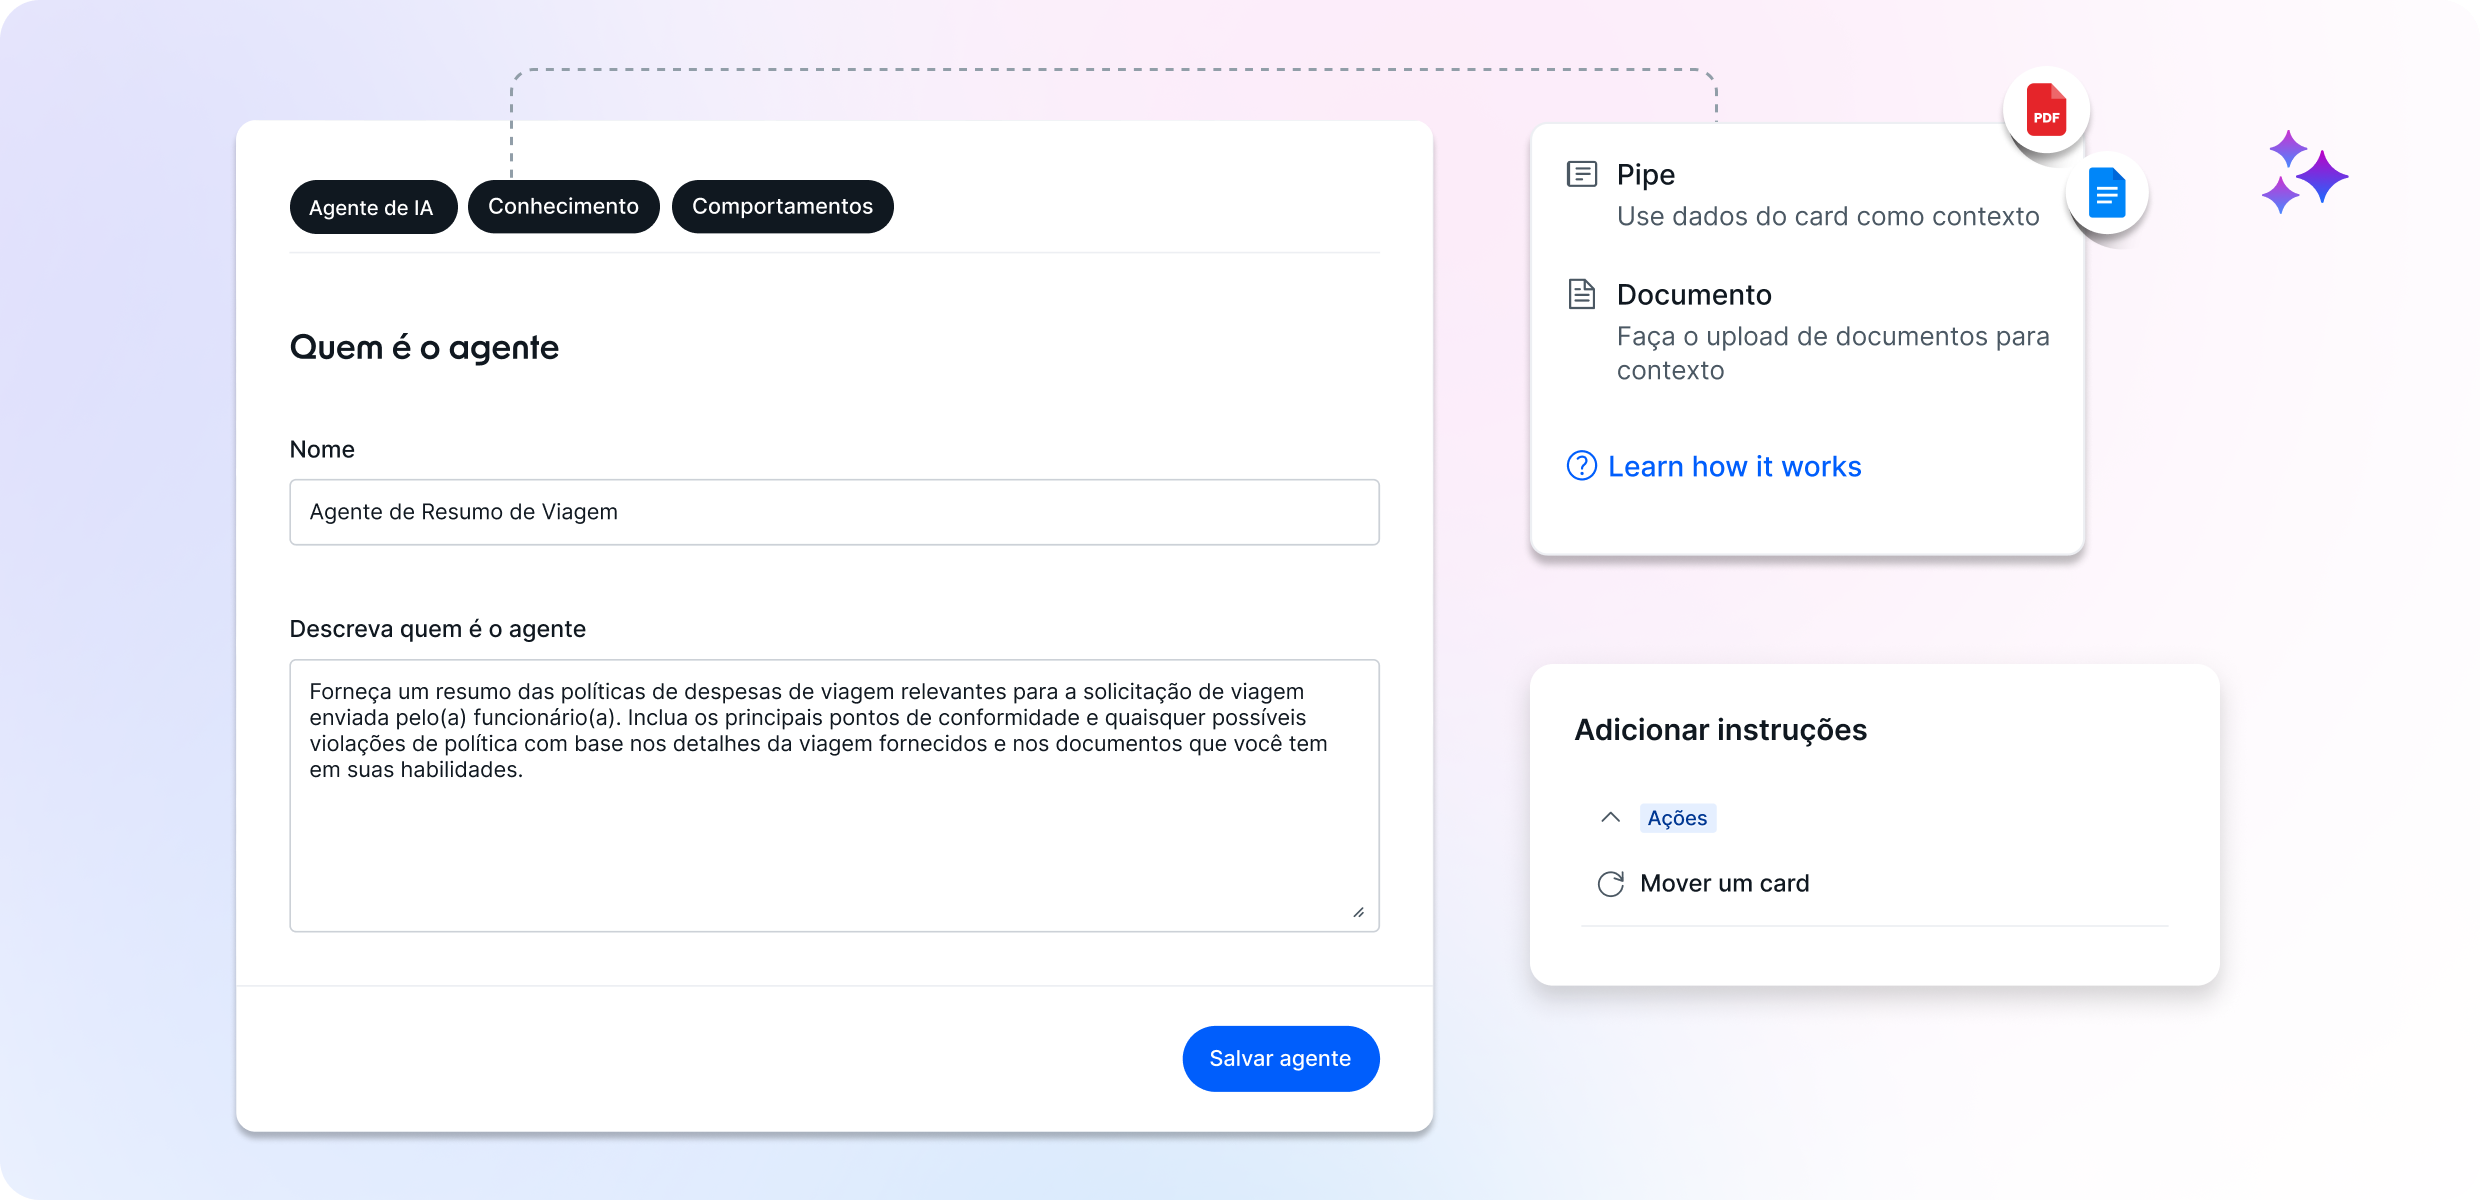Open the Agente de IA tab
Screen dimensions: 2480x1200
pos(372,207)
